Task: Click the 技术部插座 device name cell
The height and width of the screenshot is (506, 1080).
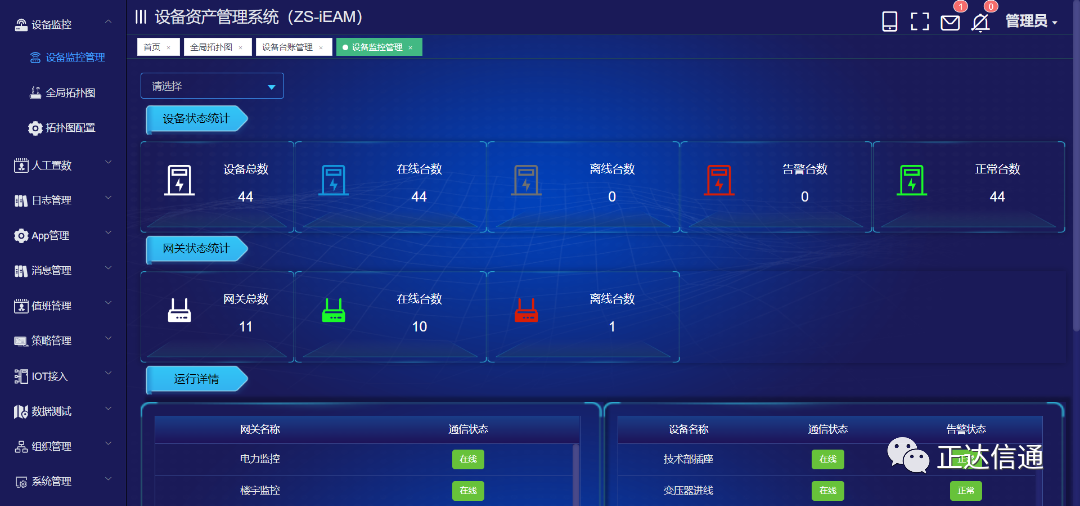Action: point(688,459)
